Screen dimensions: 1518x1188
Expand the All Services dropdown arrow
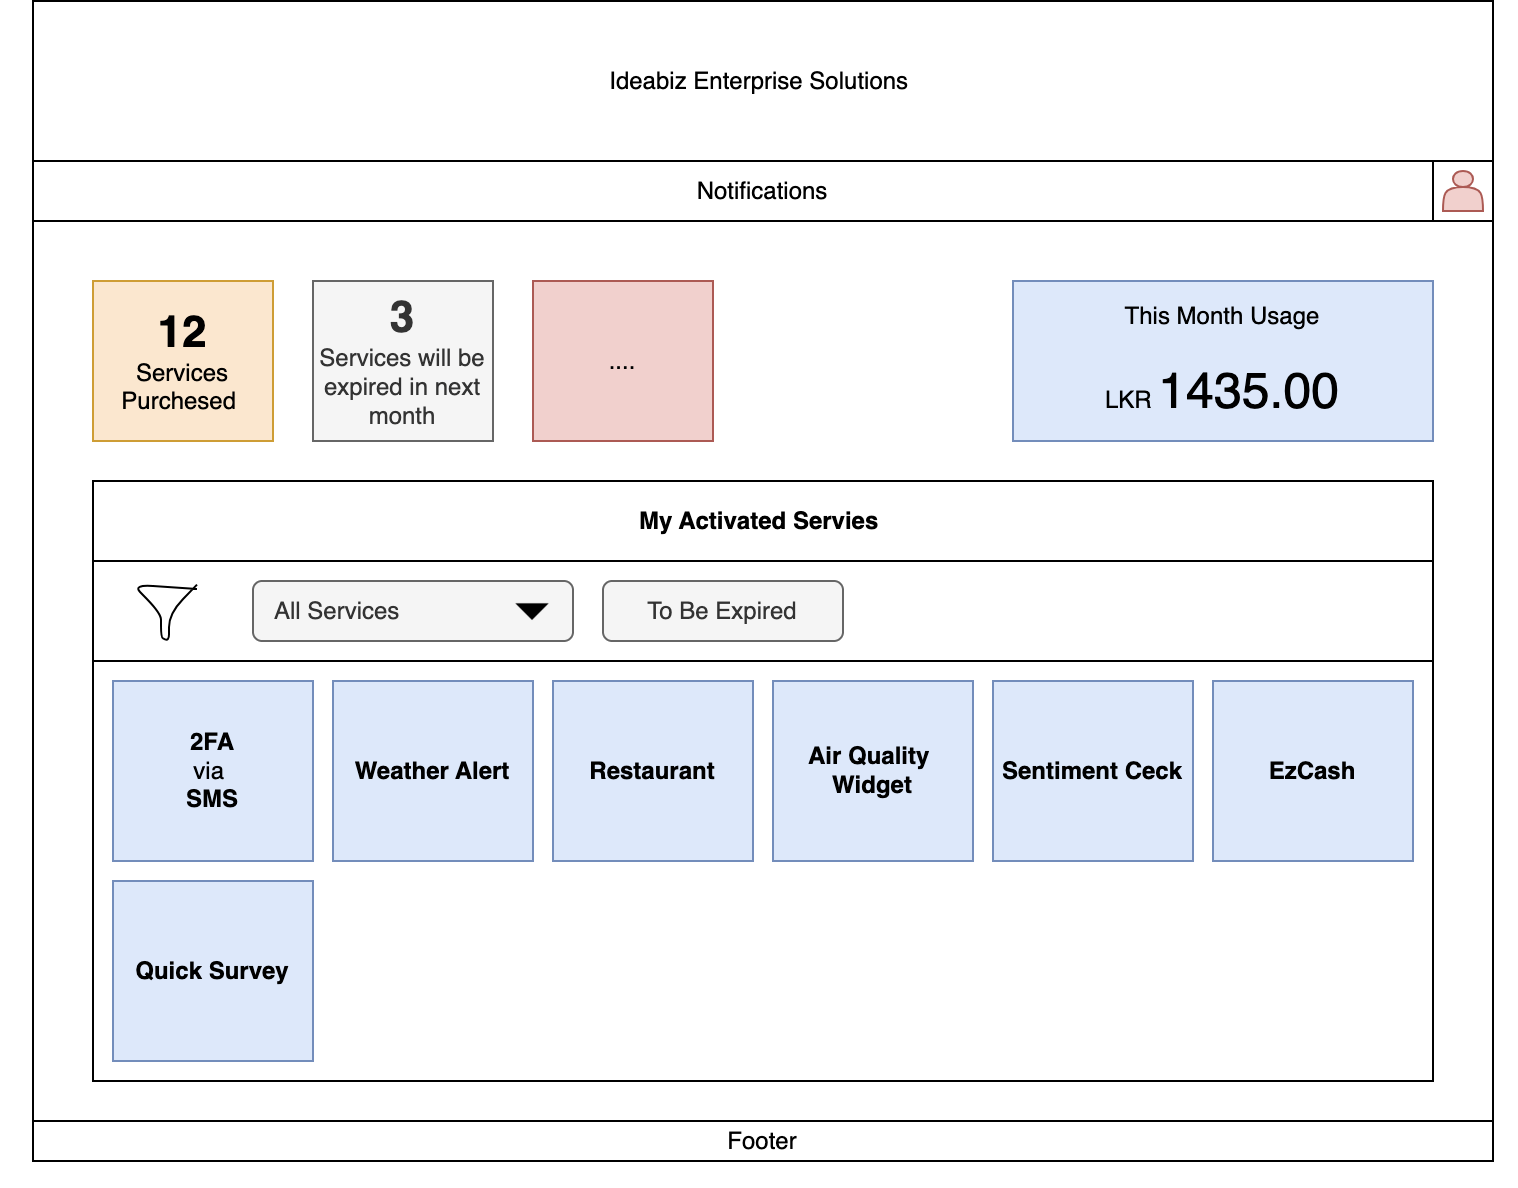pyautogui.click(x=531, y=611)
